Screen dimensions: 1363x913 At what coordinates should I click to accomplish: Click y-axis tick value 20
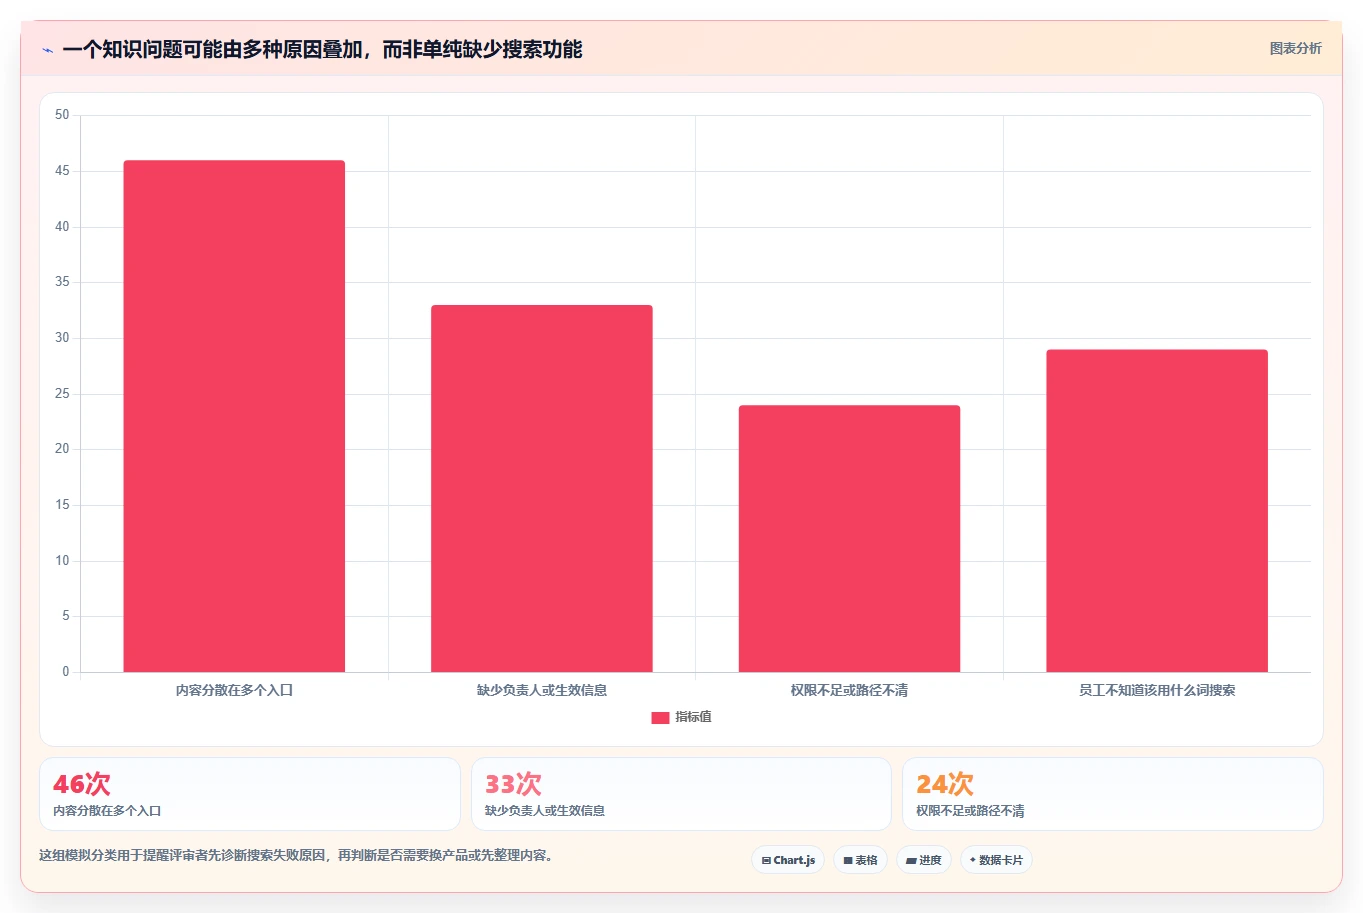pyautogui.click(x=62, y=449)
